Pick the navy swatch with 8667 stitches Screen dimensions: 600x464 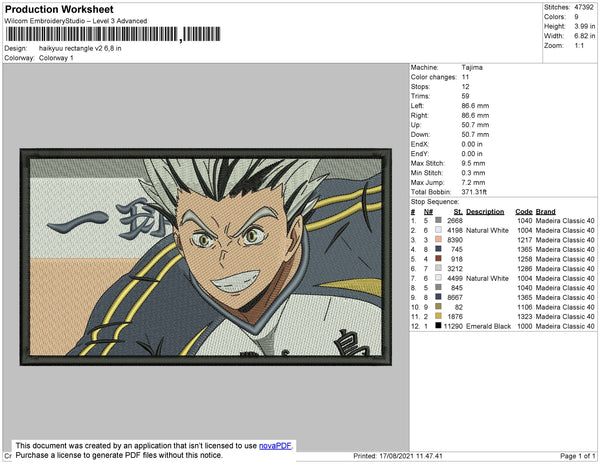click(438, 297)
